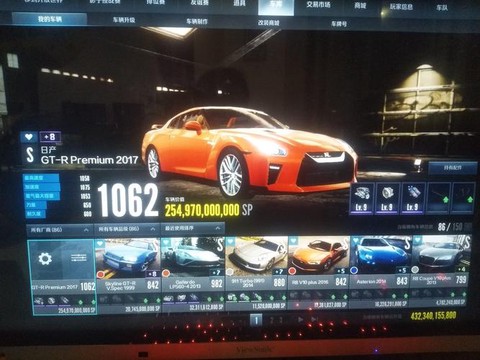Click the rating 842 on Skyline GT-R card
Screen dimensions: 480x360
tap(153, 285)
